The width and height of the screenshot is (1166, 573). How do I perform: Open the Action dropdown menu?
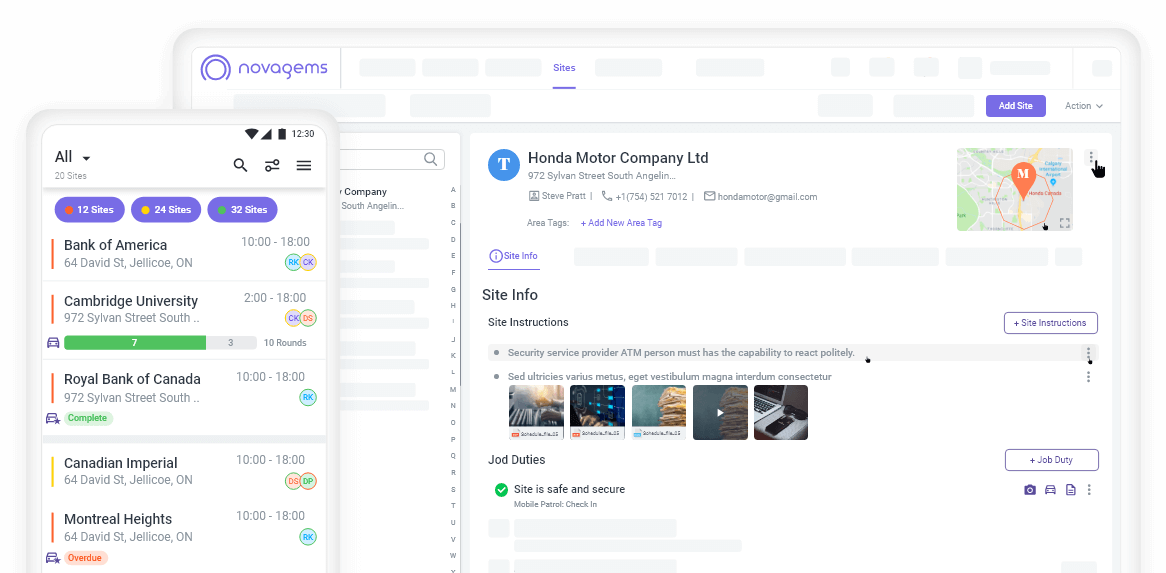point(1083,106)
